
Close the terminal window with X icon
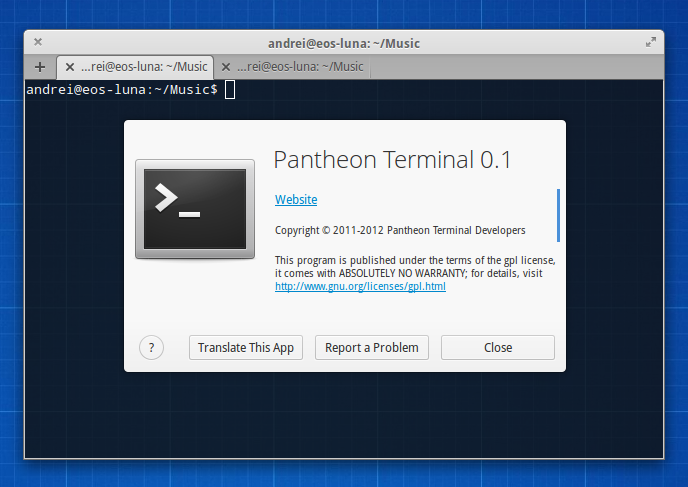[x=38, y=42]
